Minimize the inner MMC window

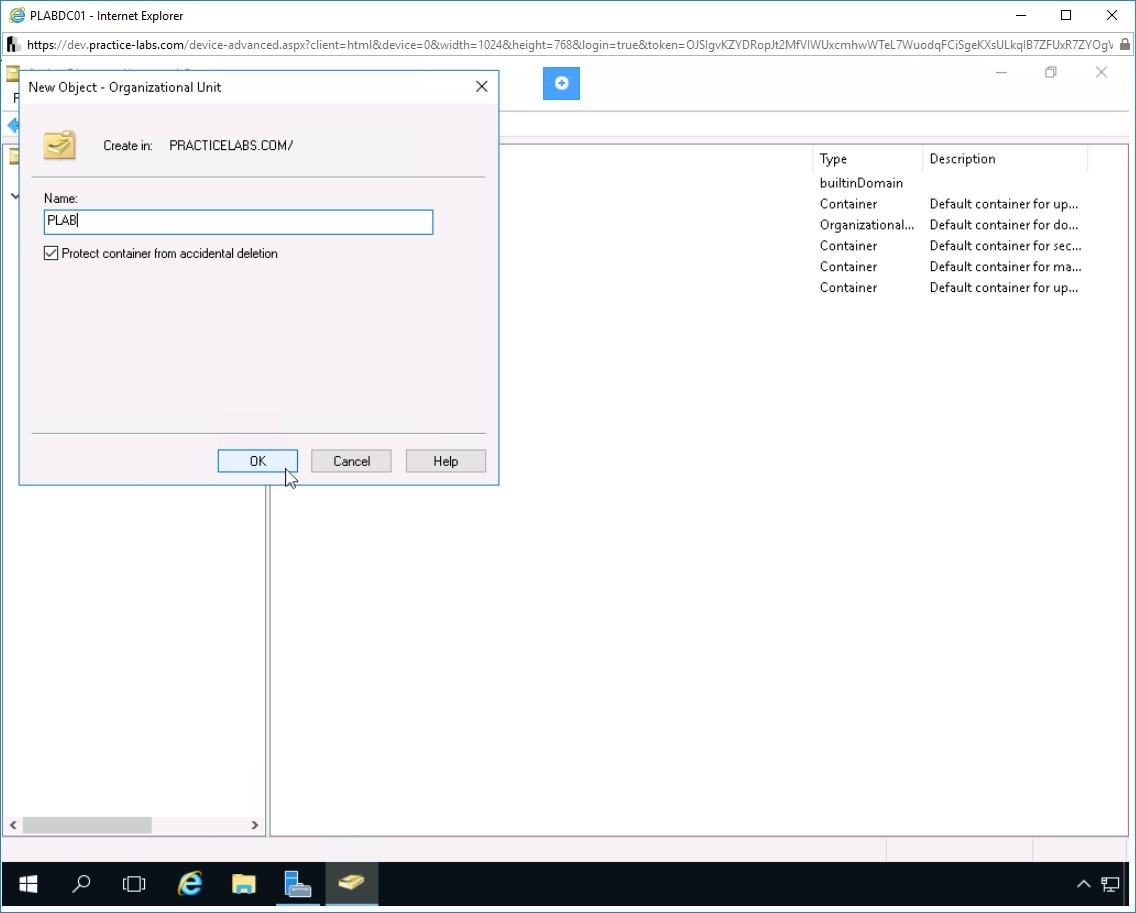(x=1001, y=72)
